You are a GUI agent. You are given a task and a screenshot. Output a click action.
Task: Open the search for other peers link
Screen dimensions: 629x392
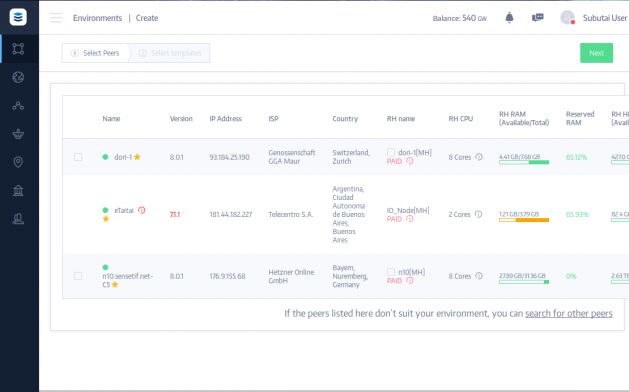click(569, 313)
